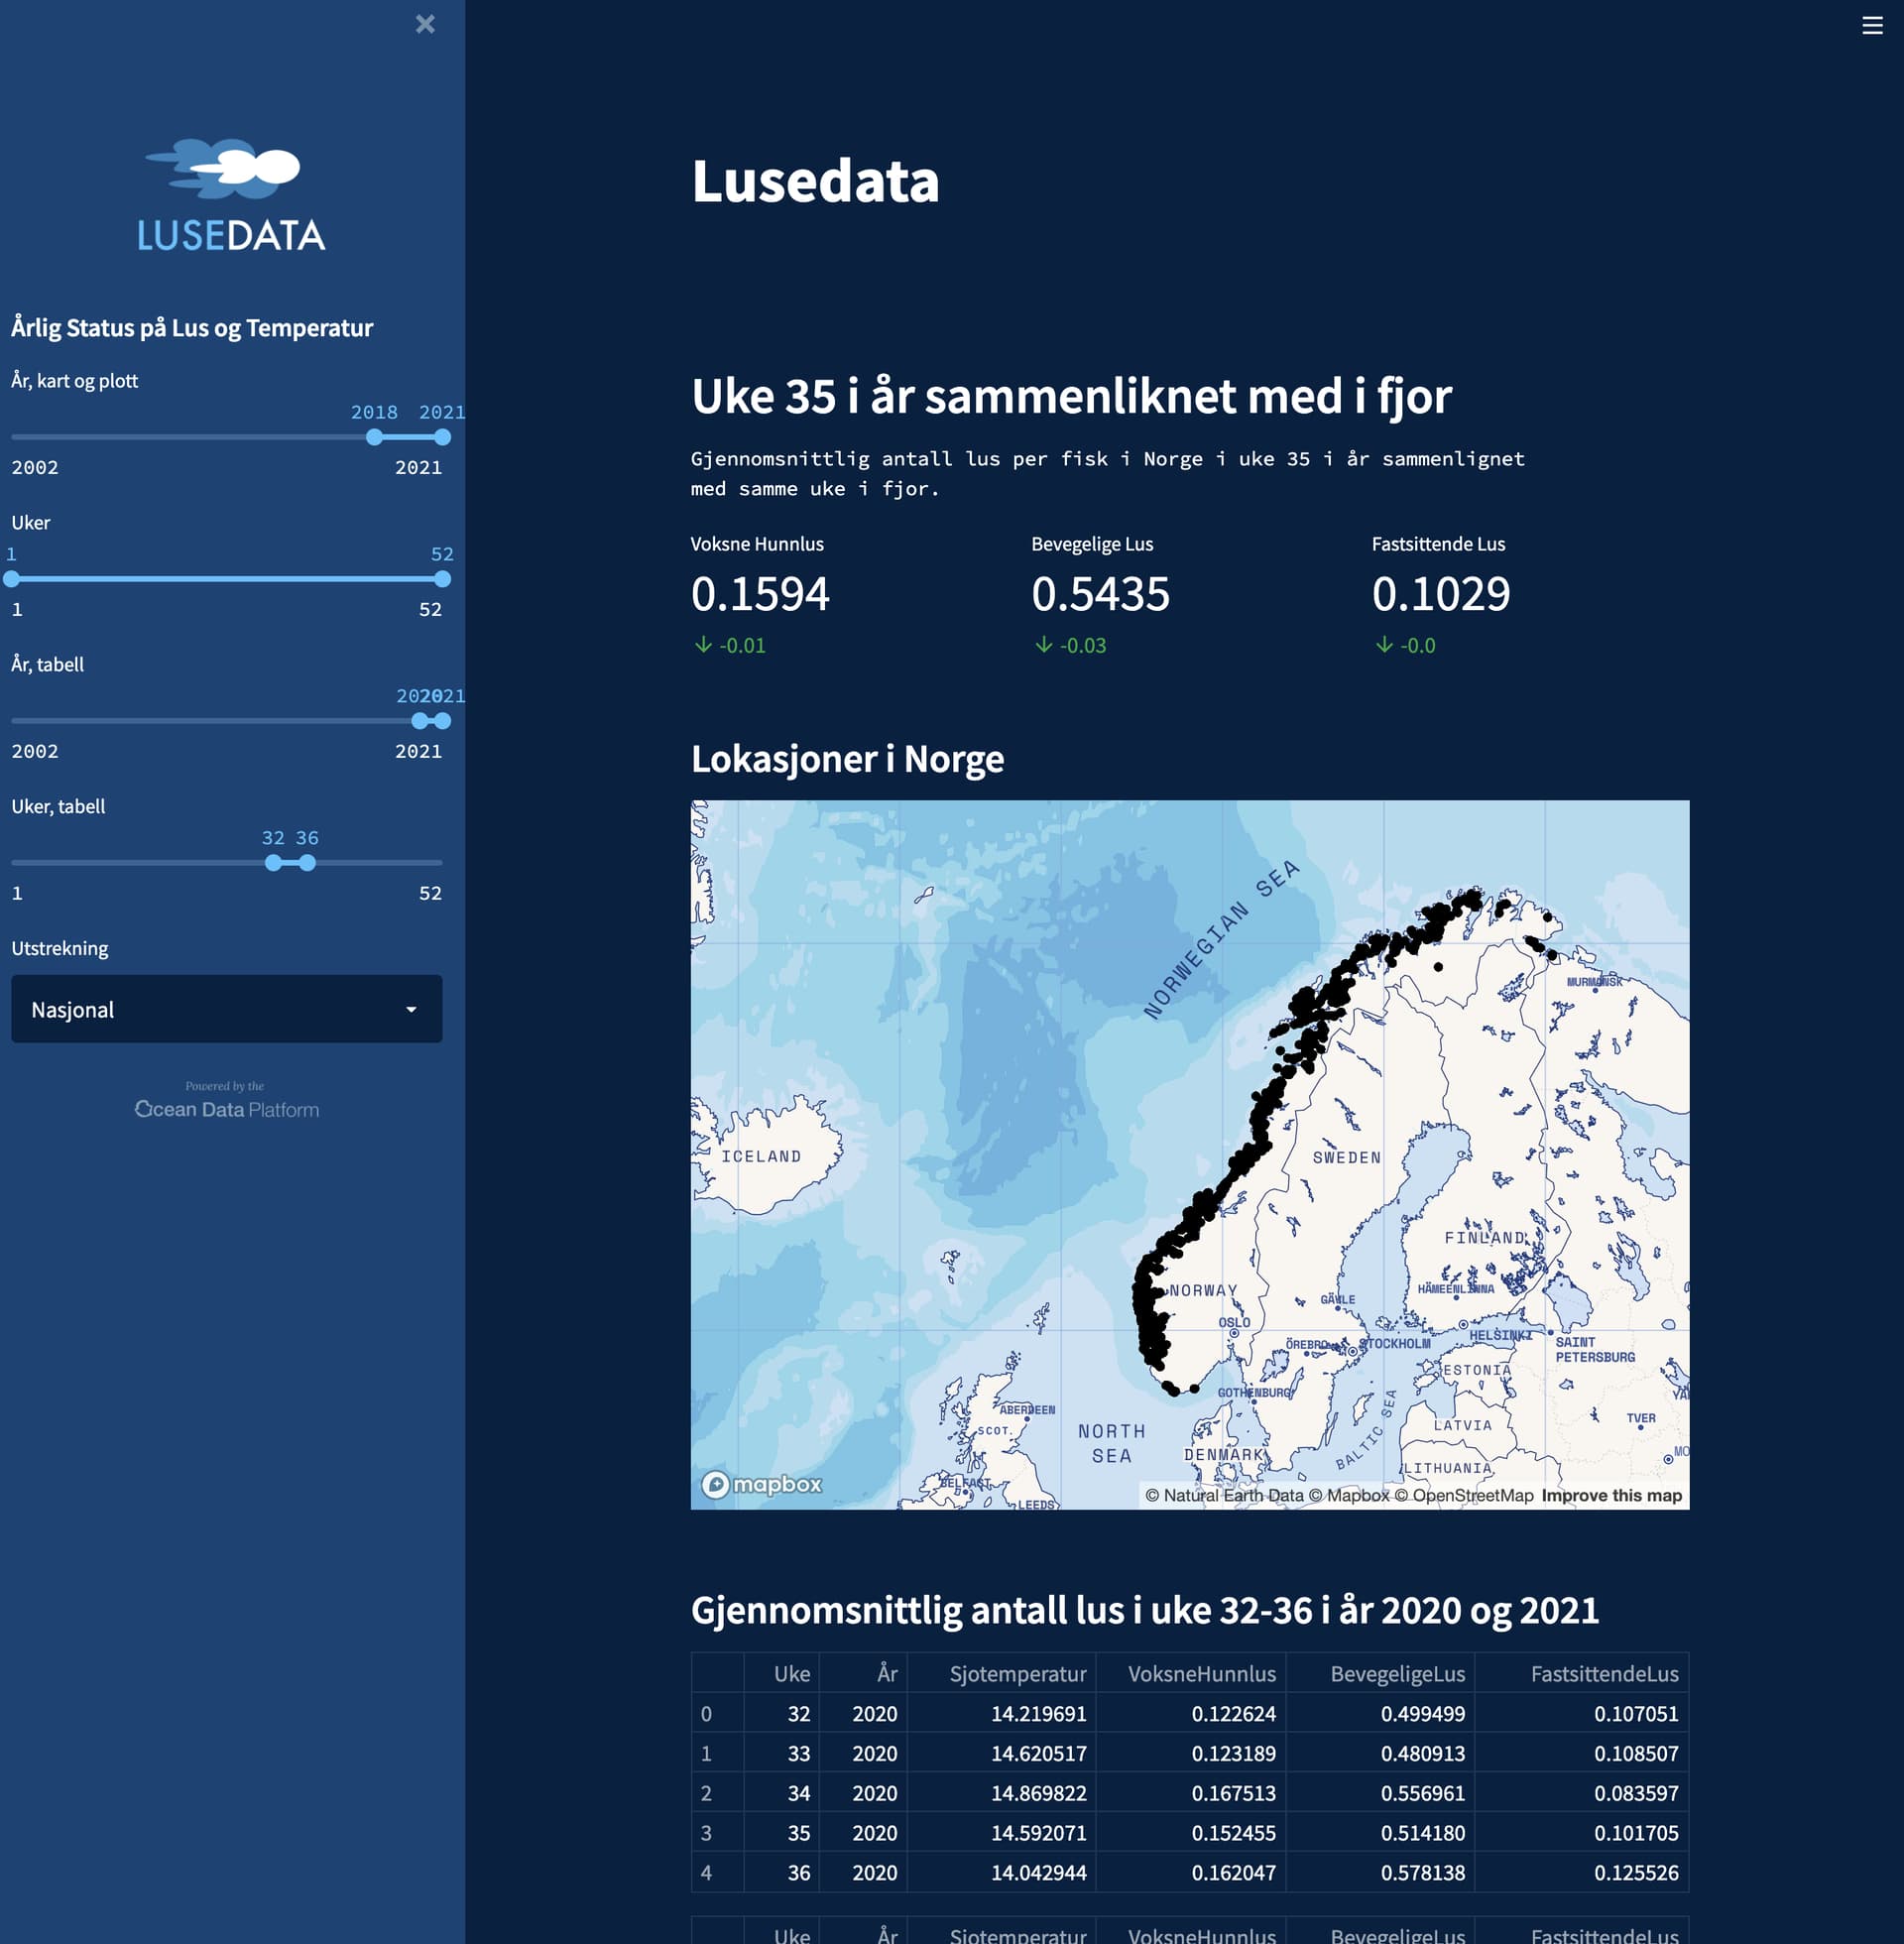1904x1944 pixels.
Task: Click the Voksne Hunnlus metric value 0.1594
Action: point(760,594)
